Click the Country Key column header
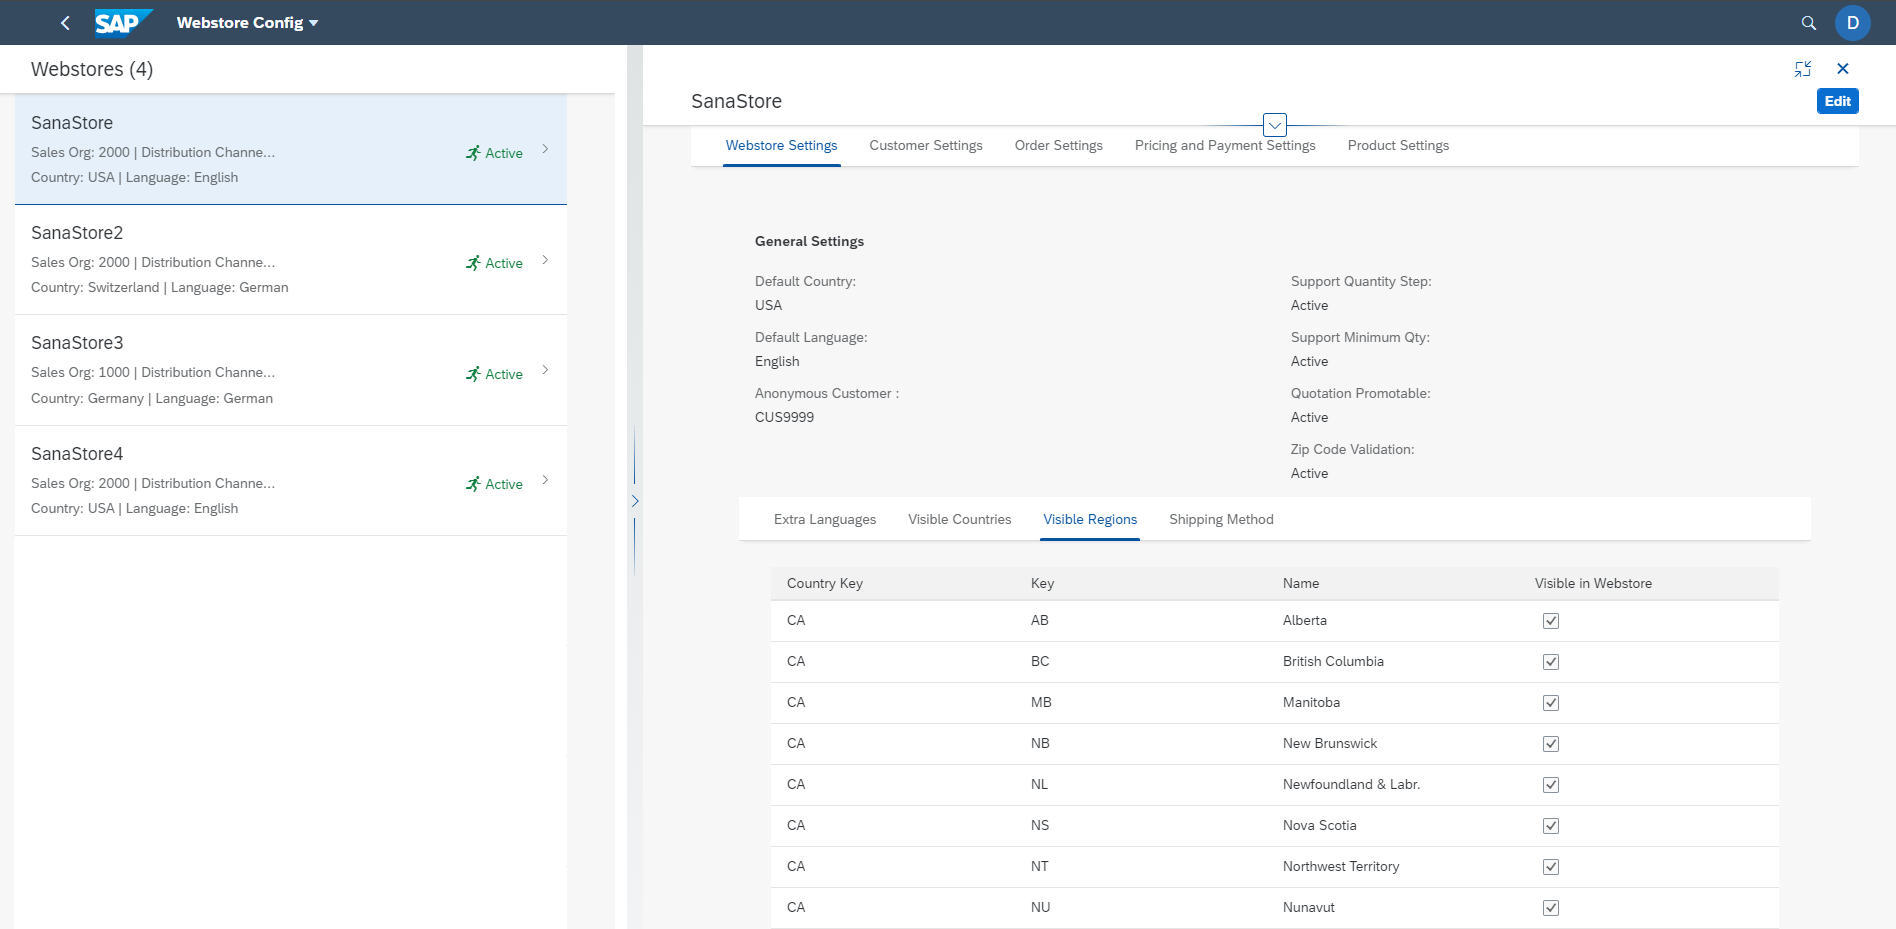The image size is (1896, 929). pyautogui.click(x=825, y=584)
